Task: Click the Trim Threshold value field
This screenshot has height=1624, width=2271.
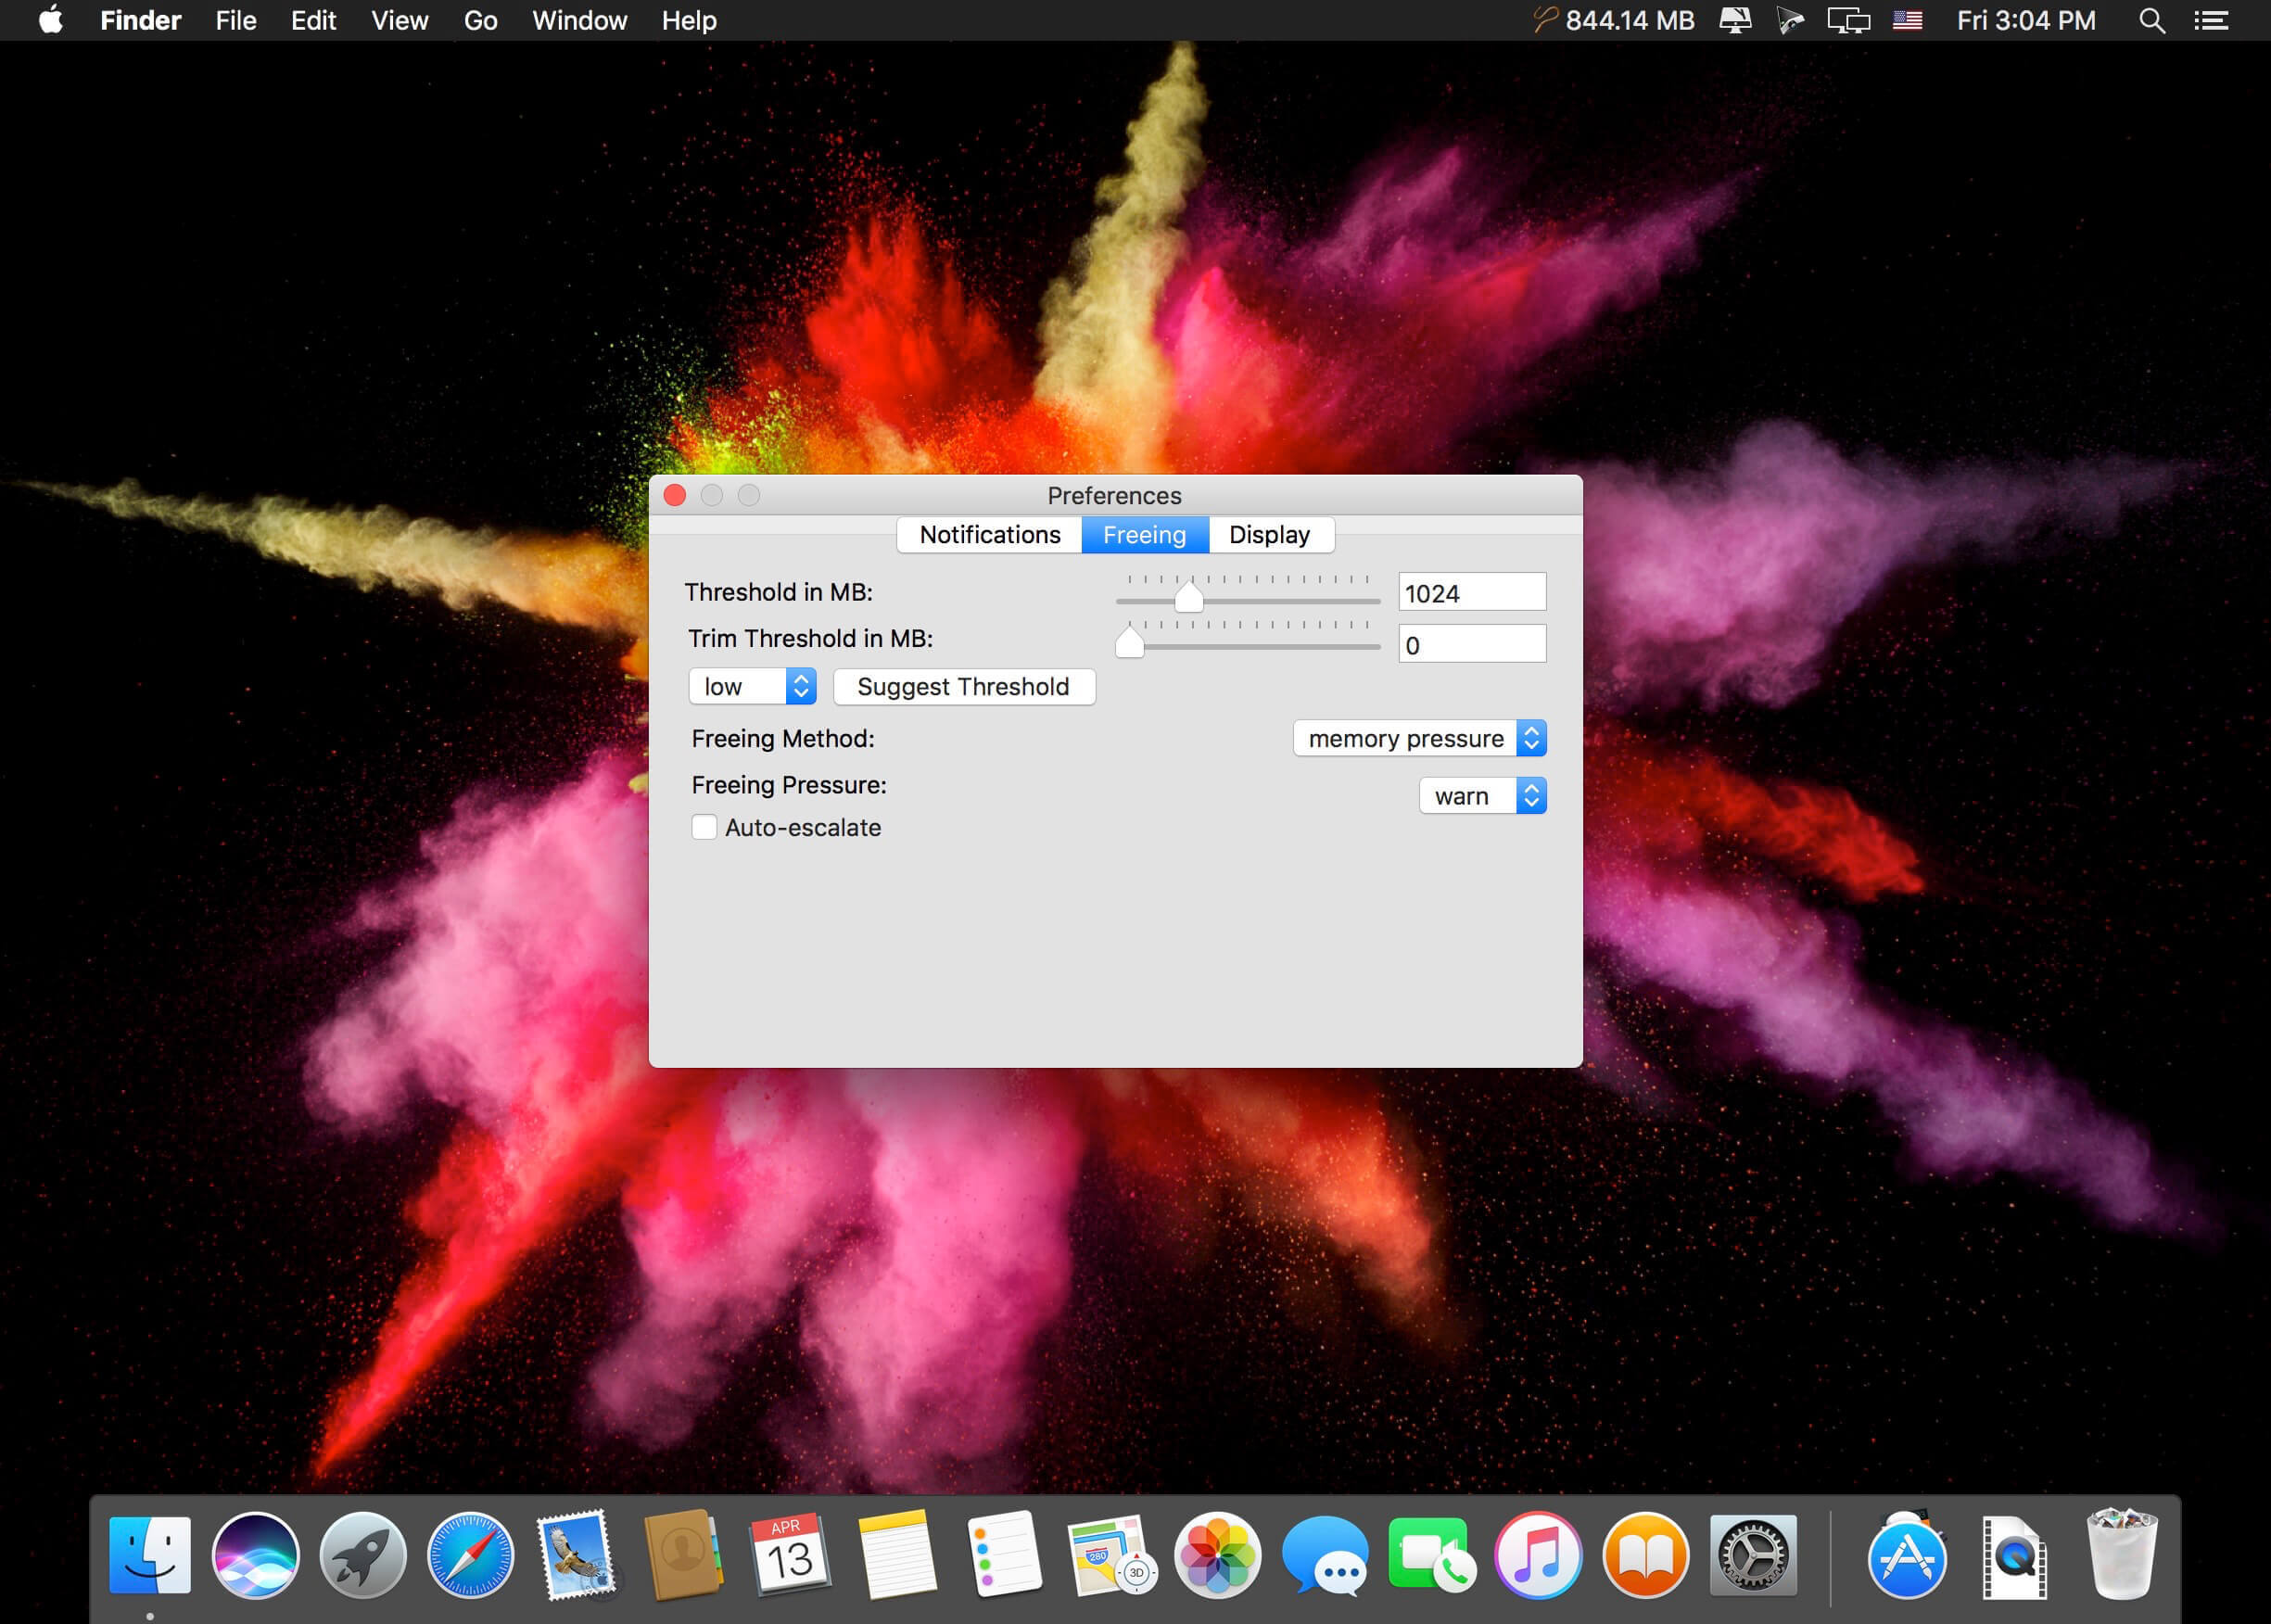Action: (1472, 644)
